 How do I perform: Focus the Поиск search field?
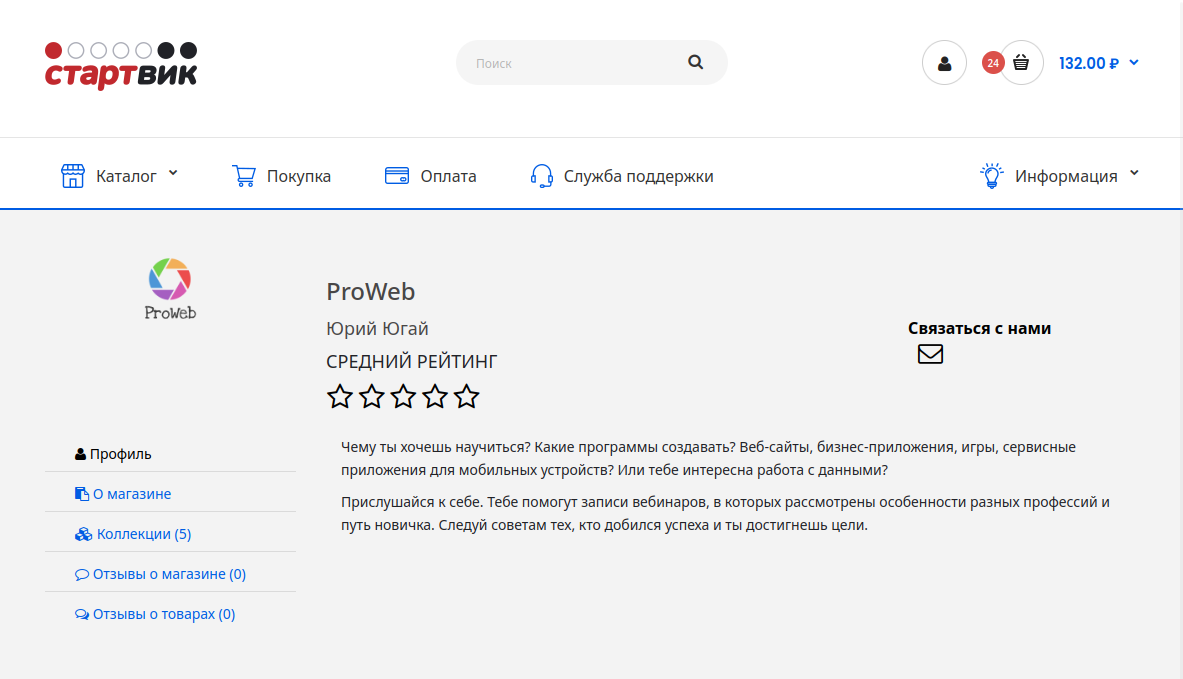pos(570,63)
